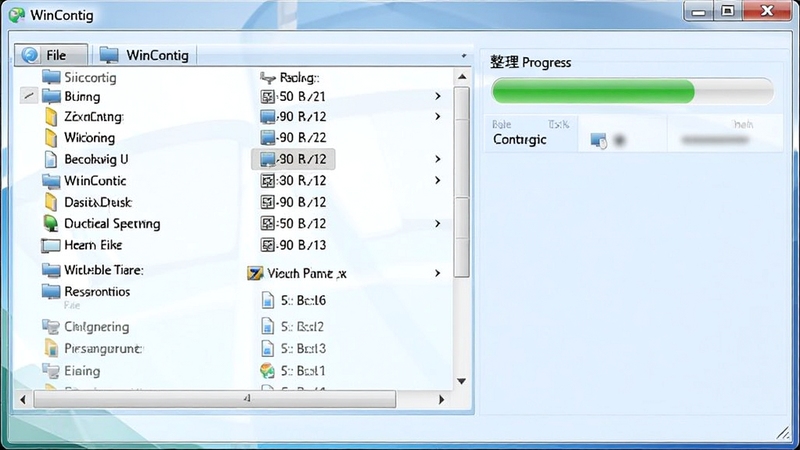
Task: Click the defragmentation progress bar
Action: click(x=633, y=91)
